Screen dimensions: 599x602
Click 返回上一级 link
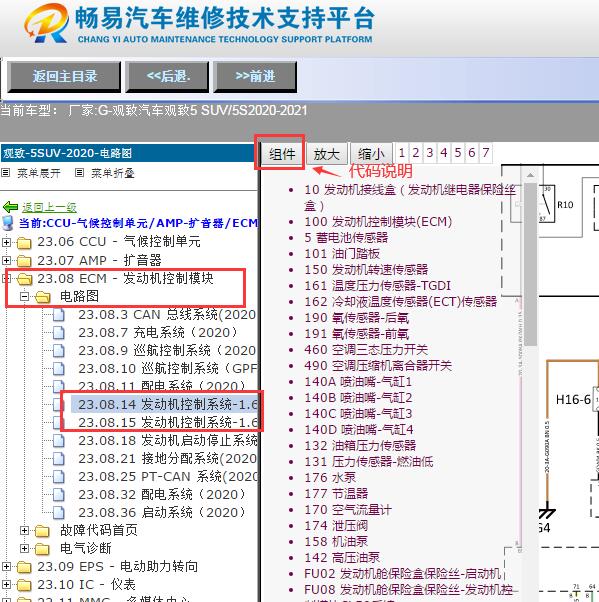49,208
